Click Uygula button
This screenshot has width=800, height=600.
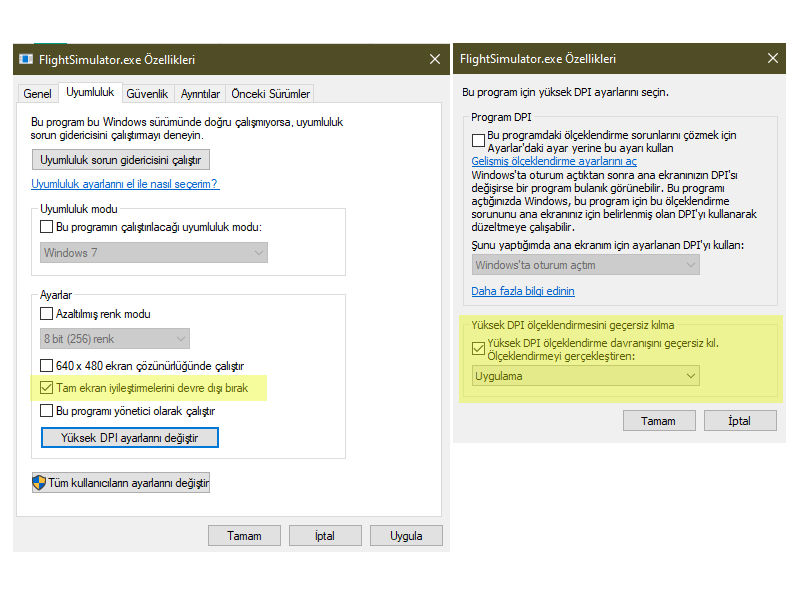pyautogui.click(x=406, y=536)
